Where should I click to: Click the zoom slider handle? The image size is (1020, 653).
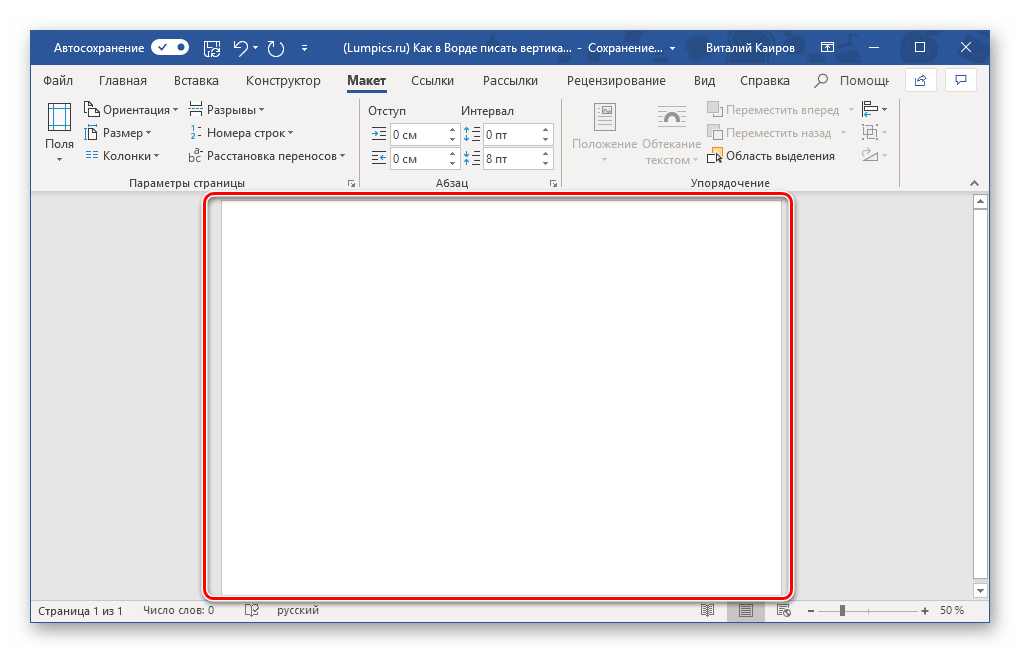pos(843,610)
